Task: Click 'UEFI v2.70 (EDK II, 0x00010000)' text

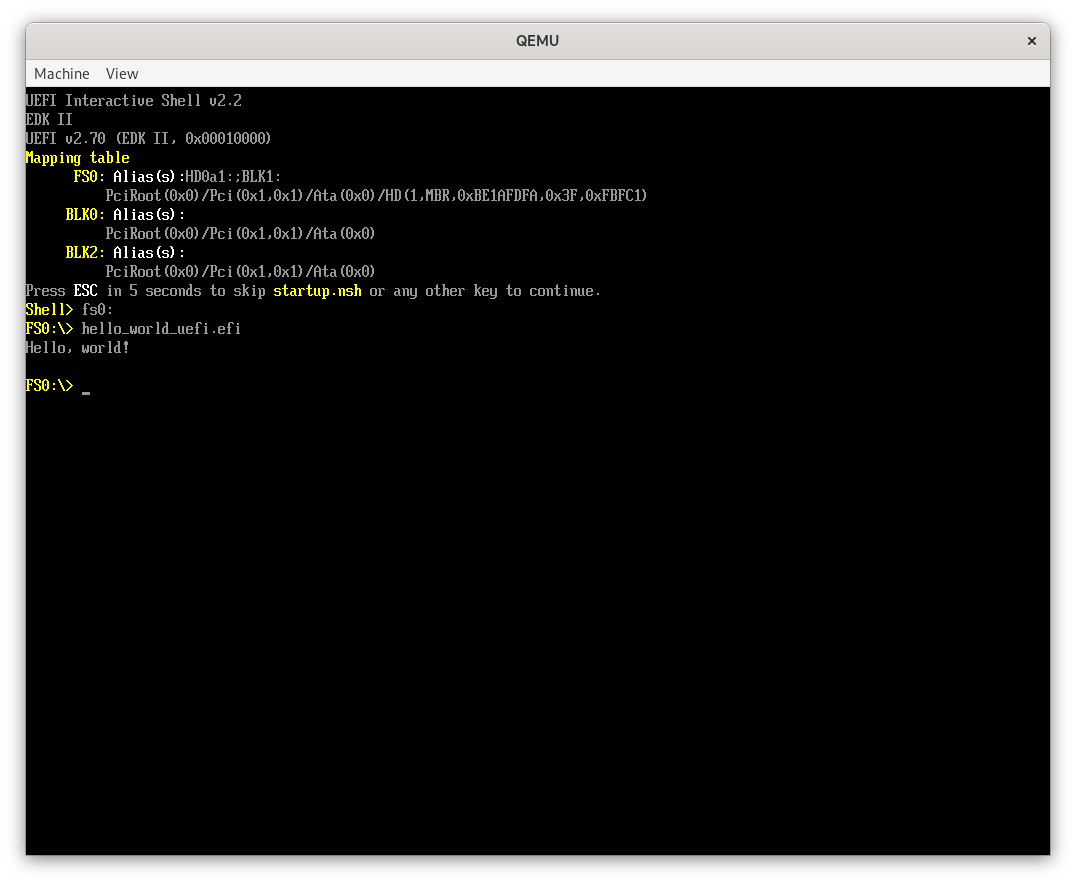Action: (148, 139)
